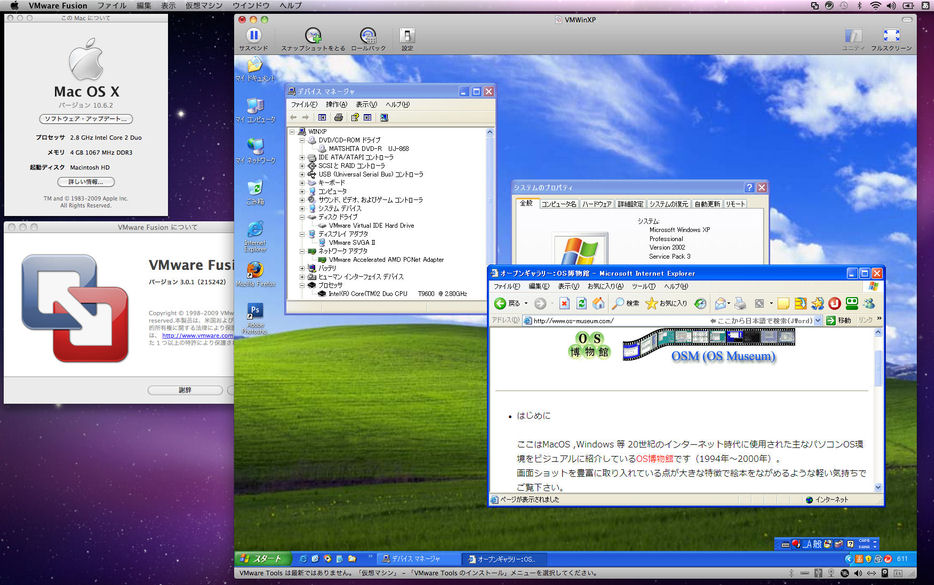Expand the IDE ATA/ATAPI controllers node
The image size is (934, 585).
coord(303,157)
